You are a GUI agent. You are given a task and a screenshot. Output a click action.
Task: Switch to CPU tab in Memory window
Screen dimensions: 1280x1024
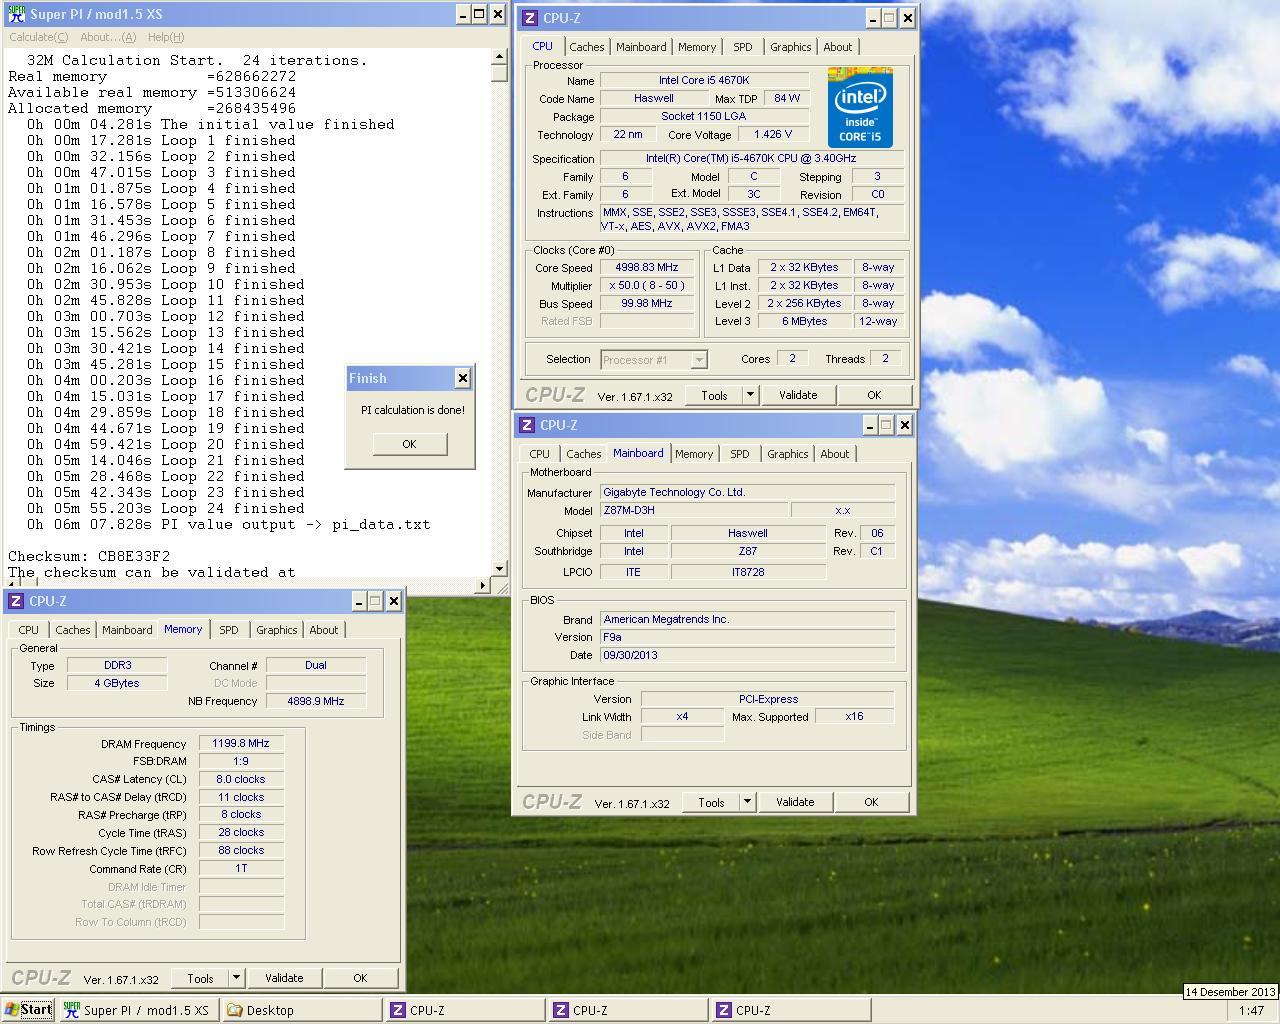(29, 630)
